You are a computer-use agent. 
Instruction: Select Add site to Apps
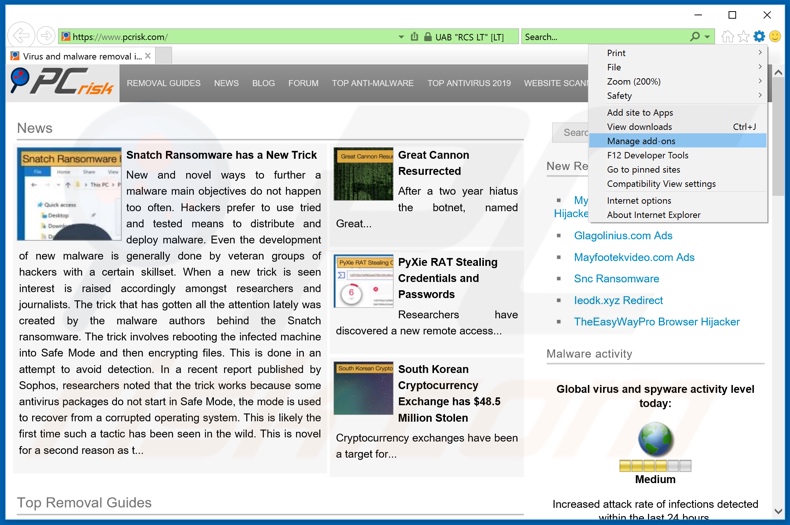pyautogui.click(x=678, y=112)
